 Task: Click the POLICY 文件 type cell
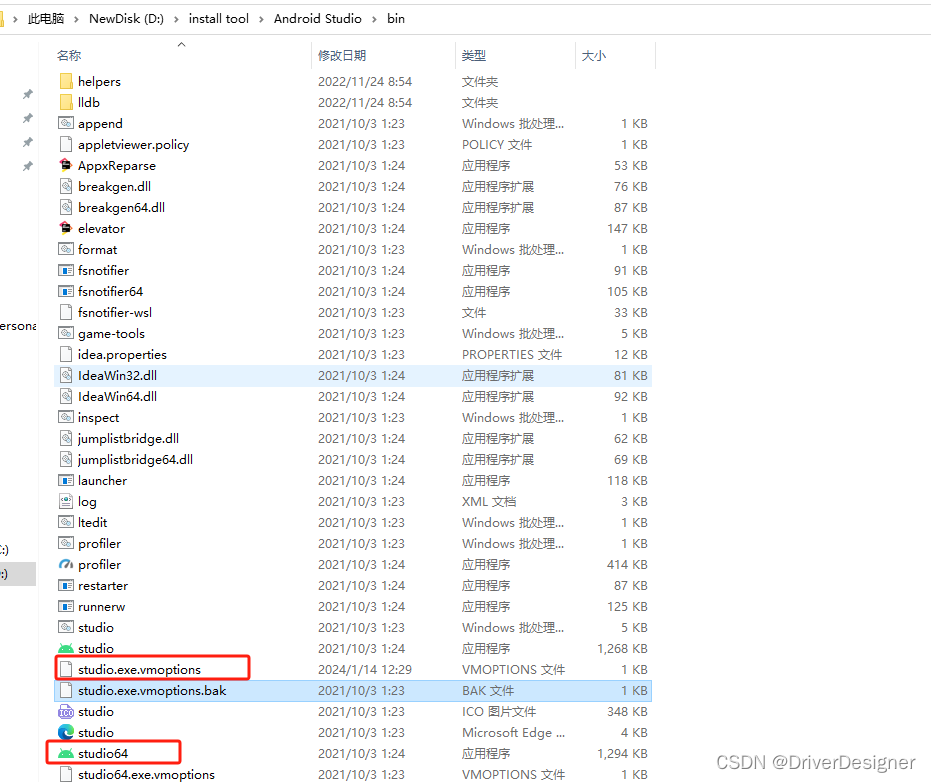(497, 144)
